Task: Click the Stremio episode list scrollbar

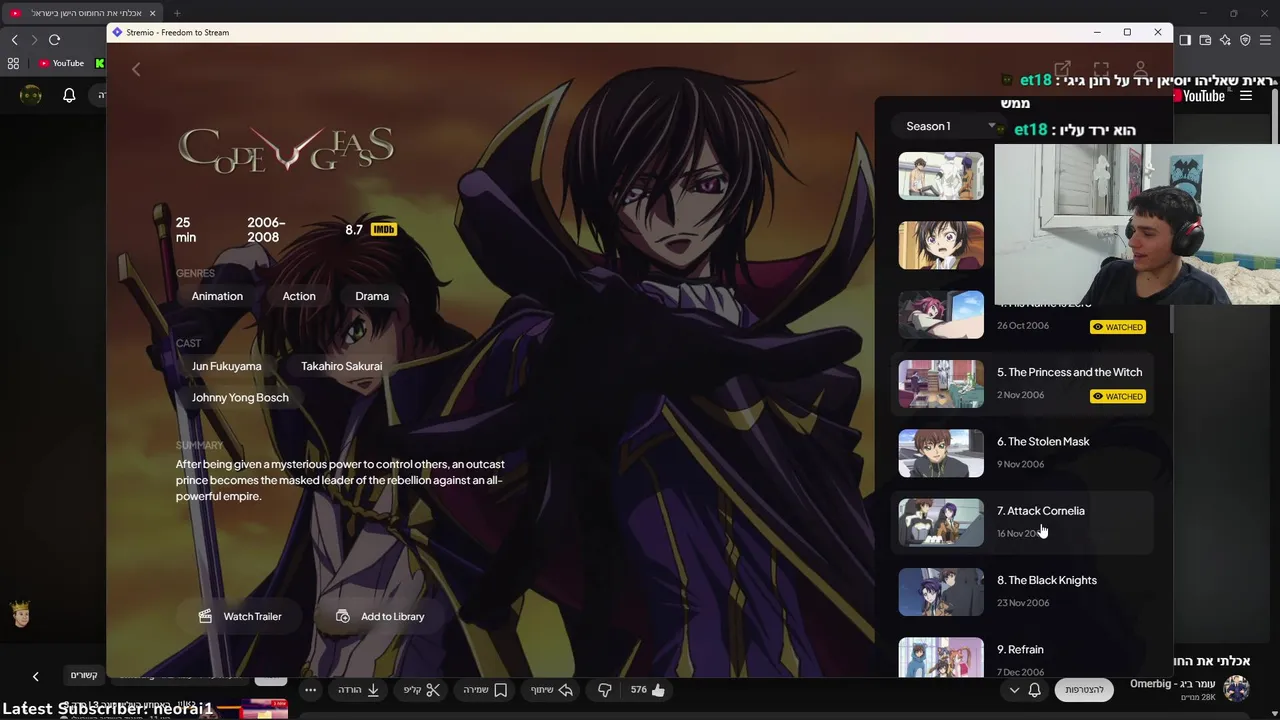Action: [1170, 319]
